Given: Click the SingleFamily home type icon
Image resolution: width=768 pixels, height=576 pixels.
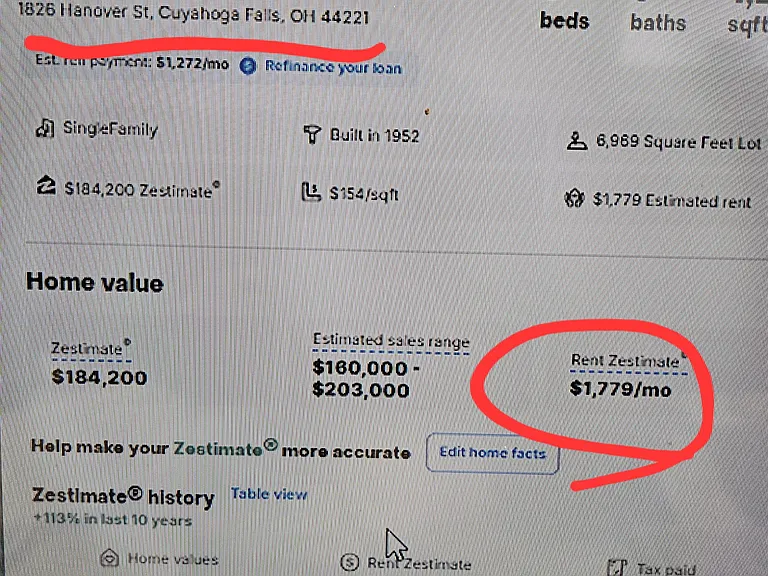Looking at the screenshot, I should point(45,128).
